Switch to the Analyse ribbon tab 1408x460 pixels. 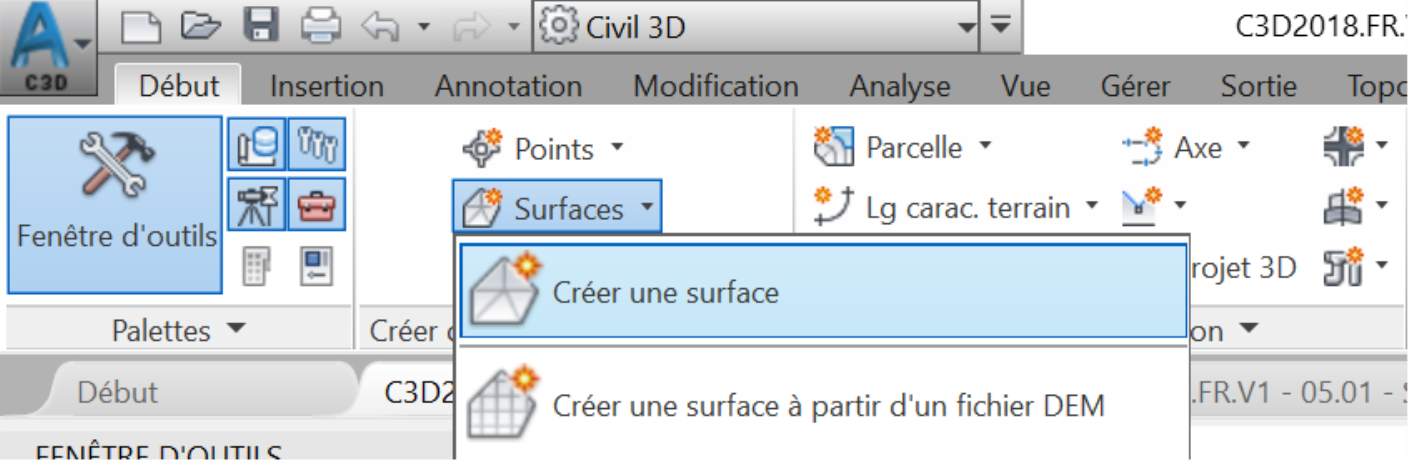pyautogui.click(x=900, y=86)
